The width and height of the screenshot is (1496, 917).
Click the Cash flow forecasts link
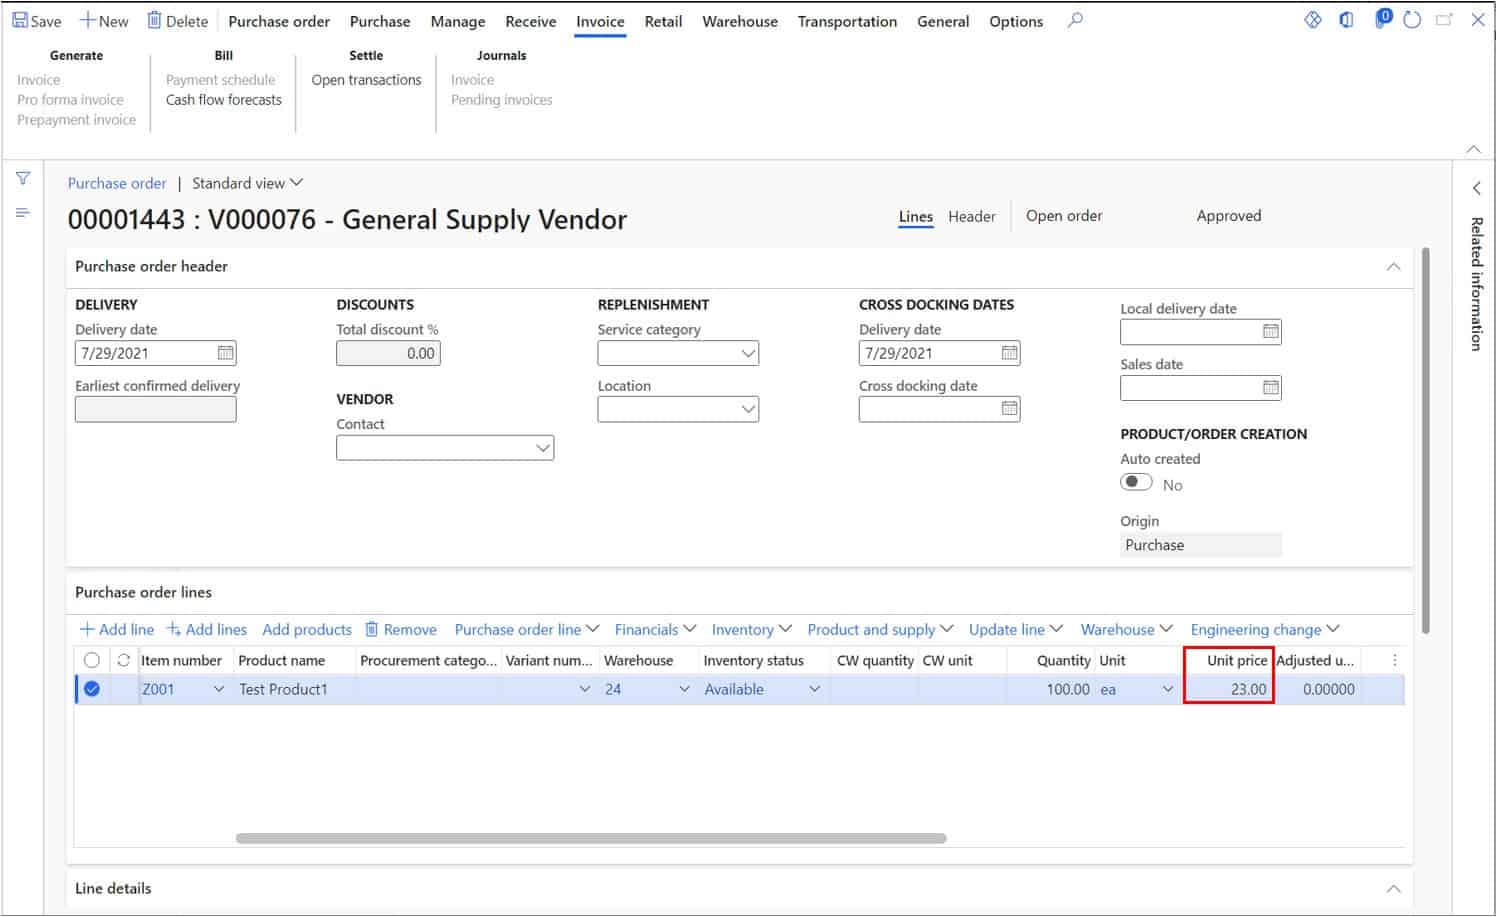(222, 99)
